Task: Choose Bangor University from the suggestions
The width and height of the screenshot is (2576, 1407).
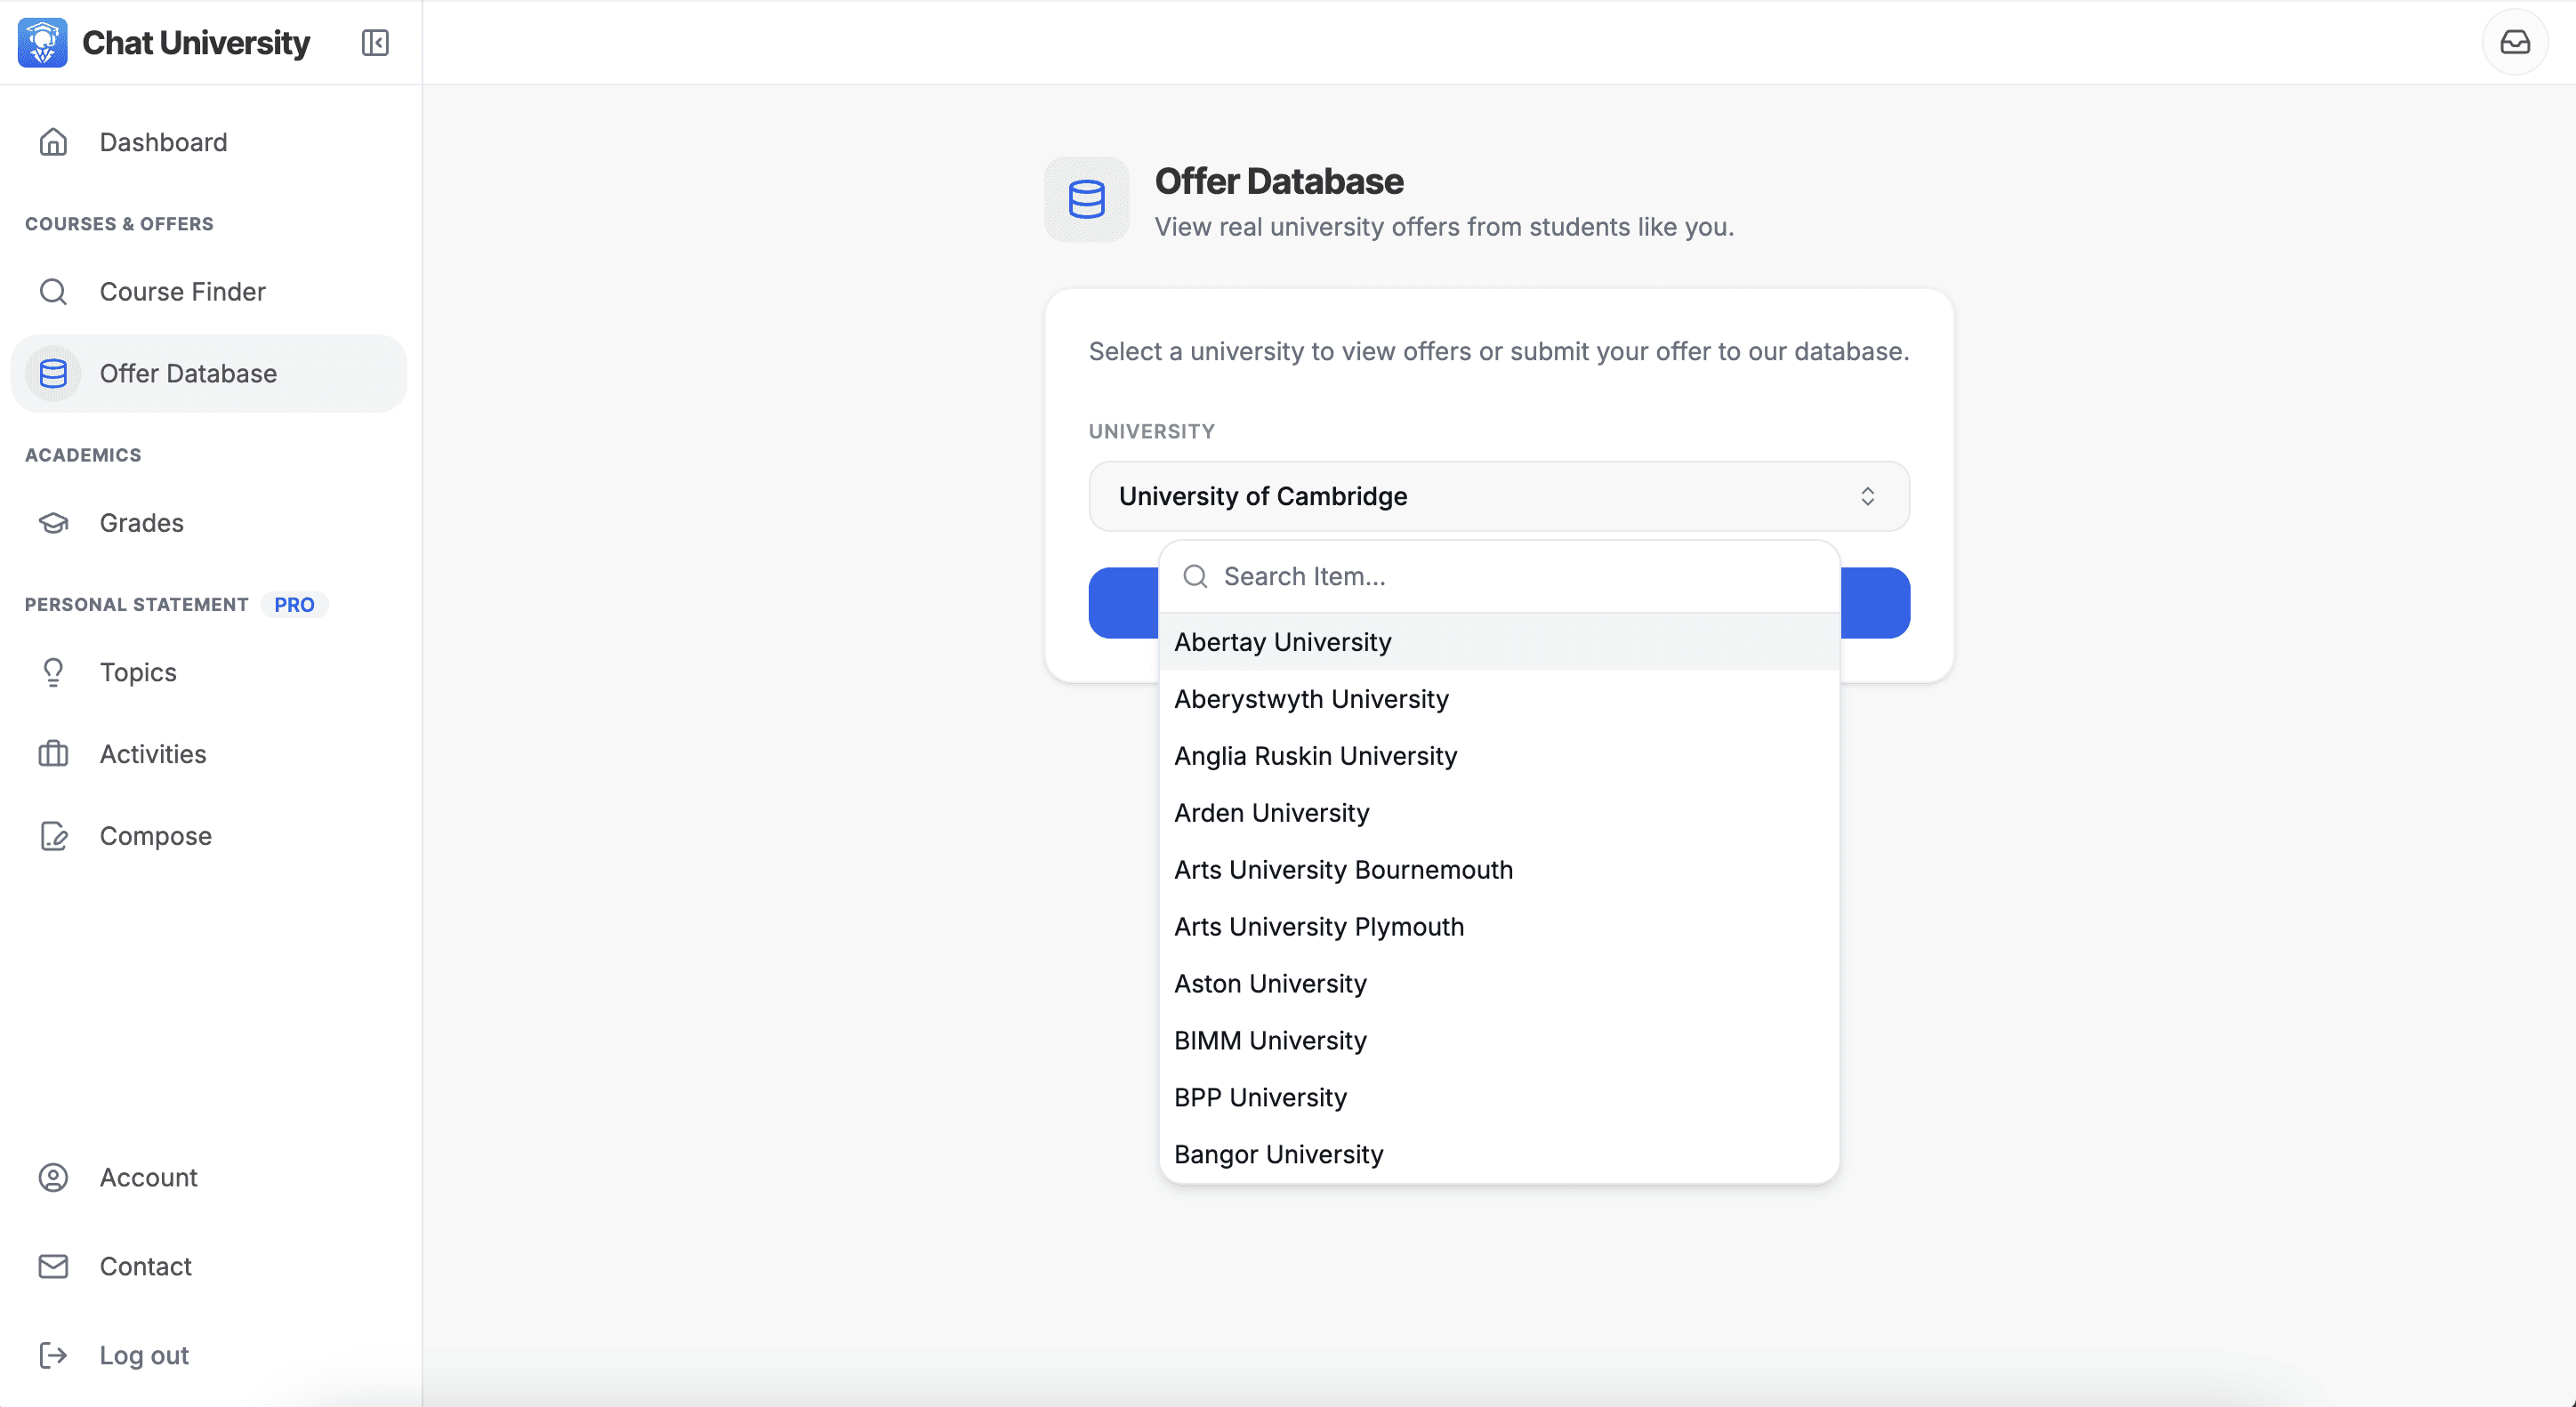Action: pos(1278,1154)
